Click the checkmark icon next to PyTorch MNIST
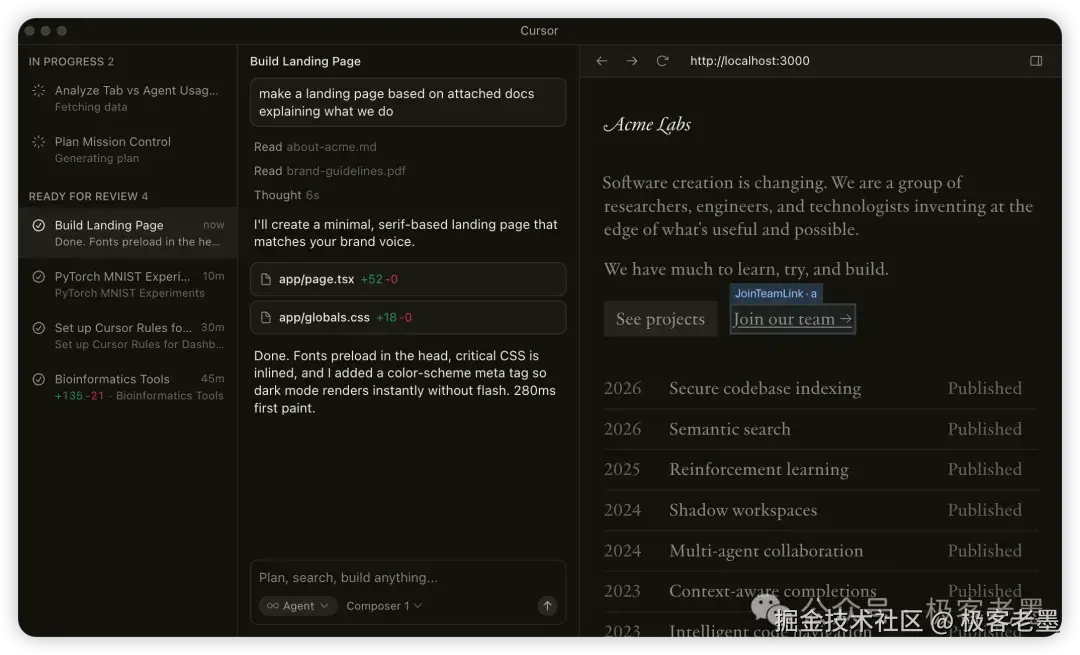The width and height of the screenshot is (1080, 655). (x=39, y=276)
